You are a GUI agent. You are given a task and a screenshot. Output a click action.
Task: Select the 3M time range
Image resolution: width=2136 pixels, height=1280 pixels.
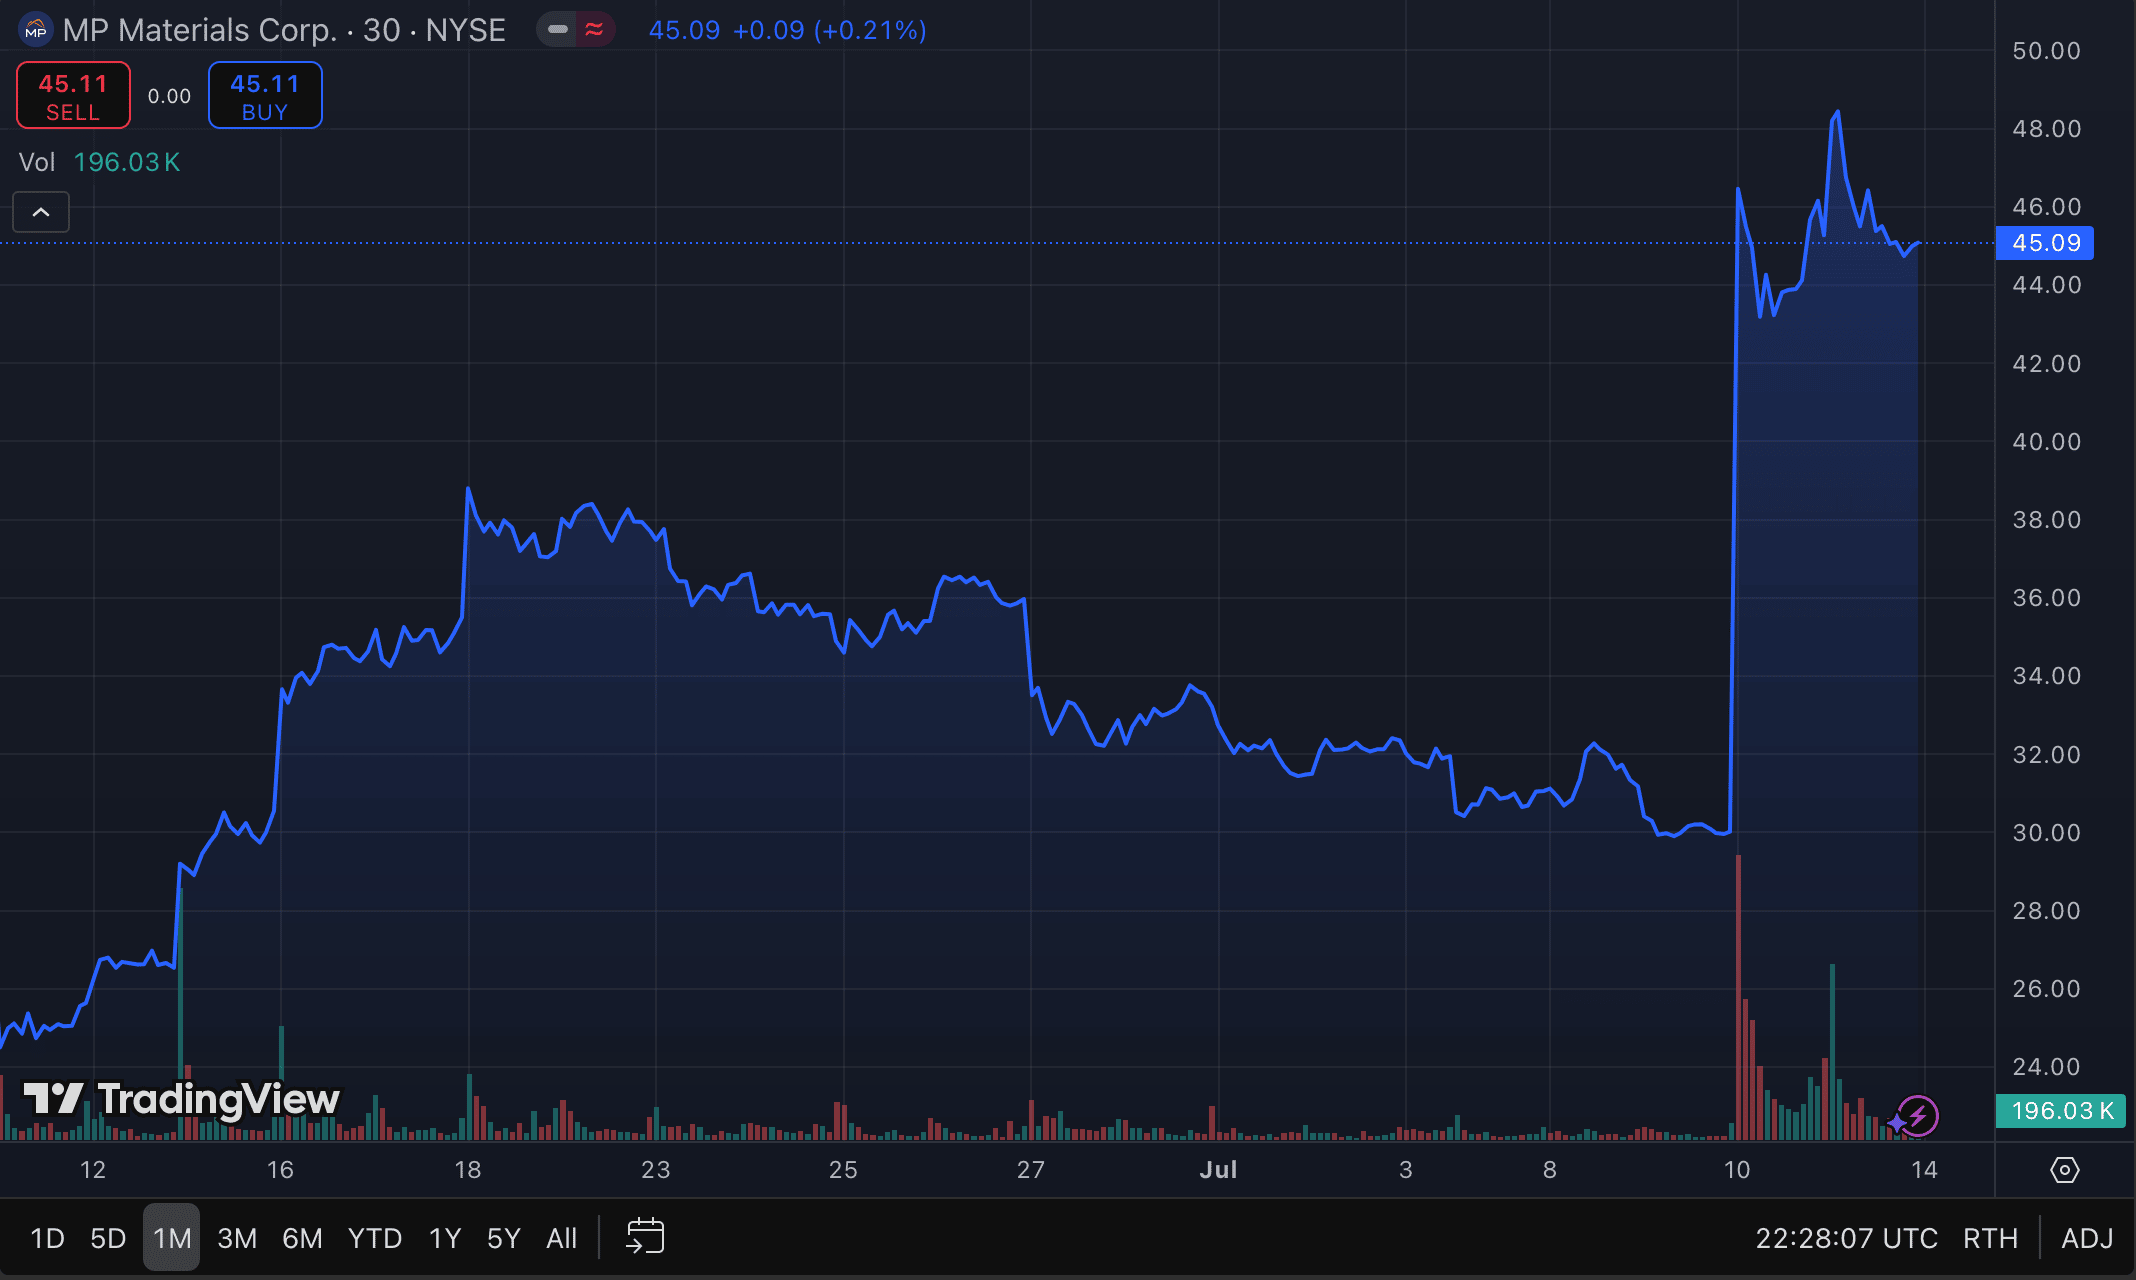[237, 1238]
